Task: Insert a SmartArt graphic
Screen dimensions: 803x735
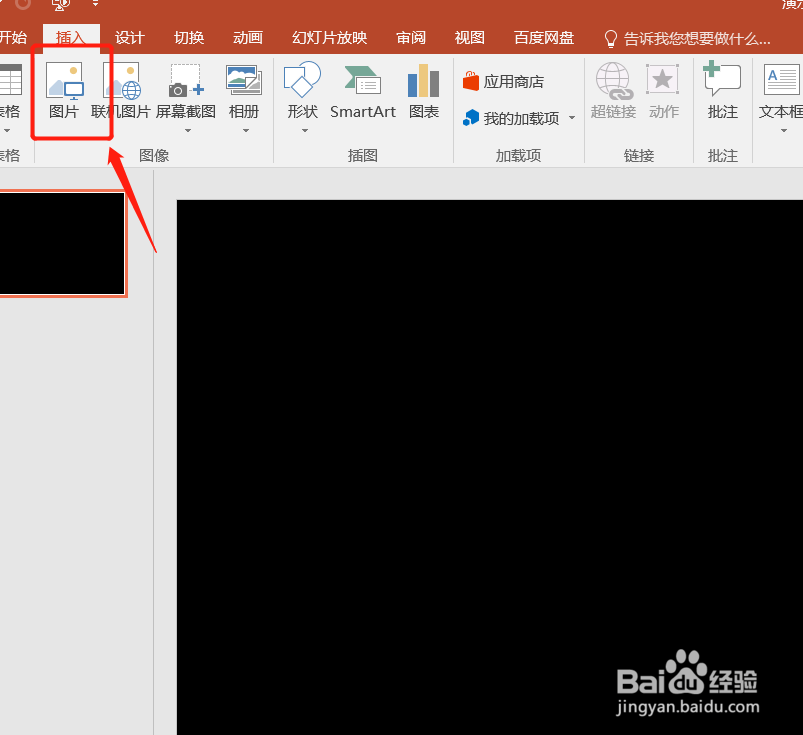Action: [x=363, y=91]
